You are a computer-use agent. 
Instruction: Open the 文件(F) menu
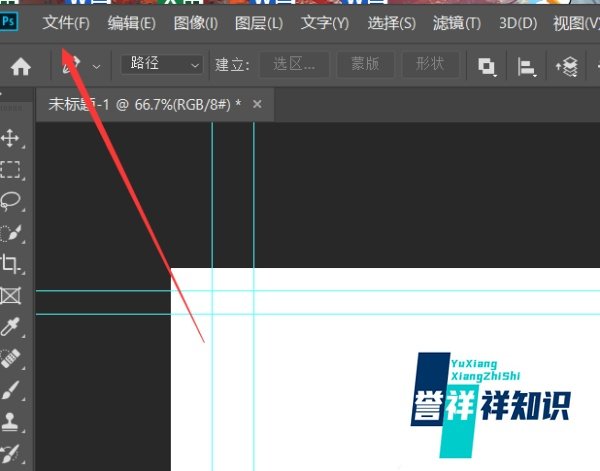[66, 23]
